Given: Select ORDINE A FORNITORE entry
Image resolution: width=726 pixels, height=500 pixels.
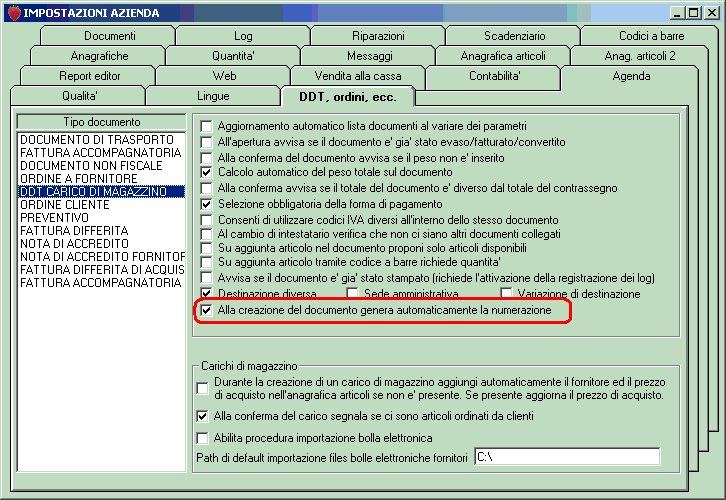Looking at the screenshot, I should pos(101,178).
